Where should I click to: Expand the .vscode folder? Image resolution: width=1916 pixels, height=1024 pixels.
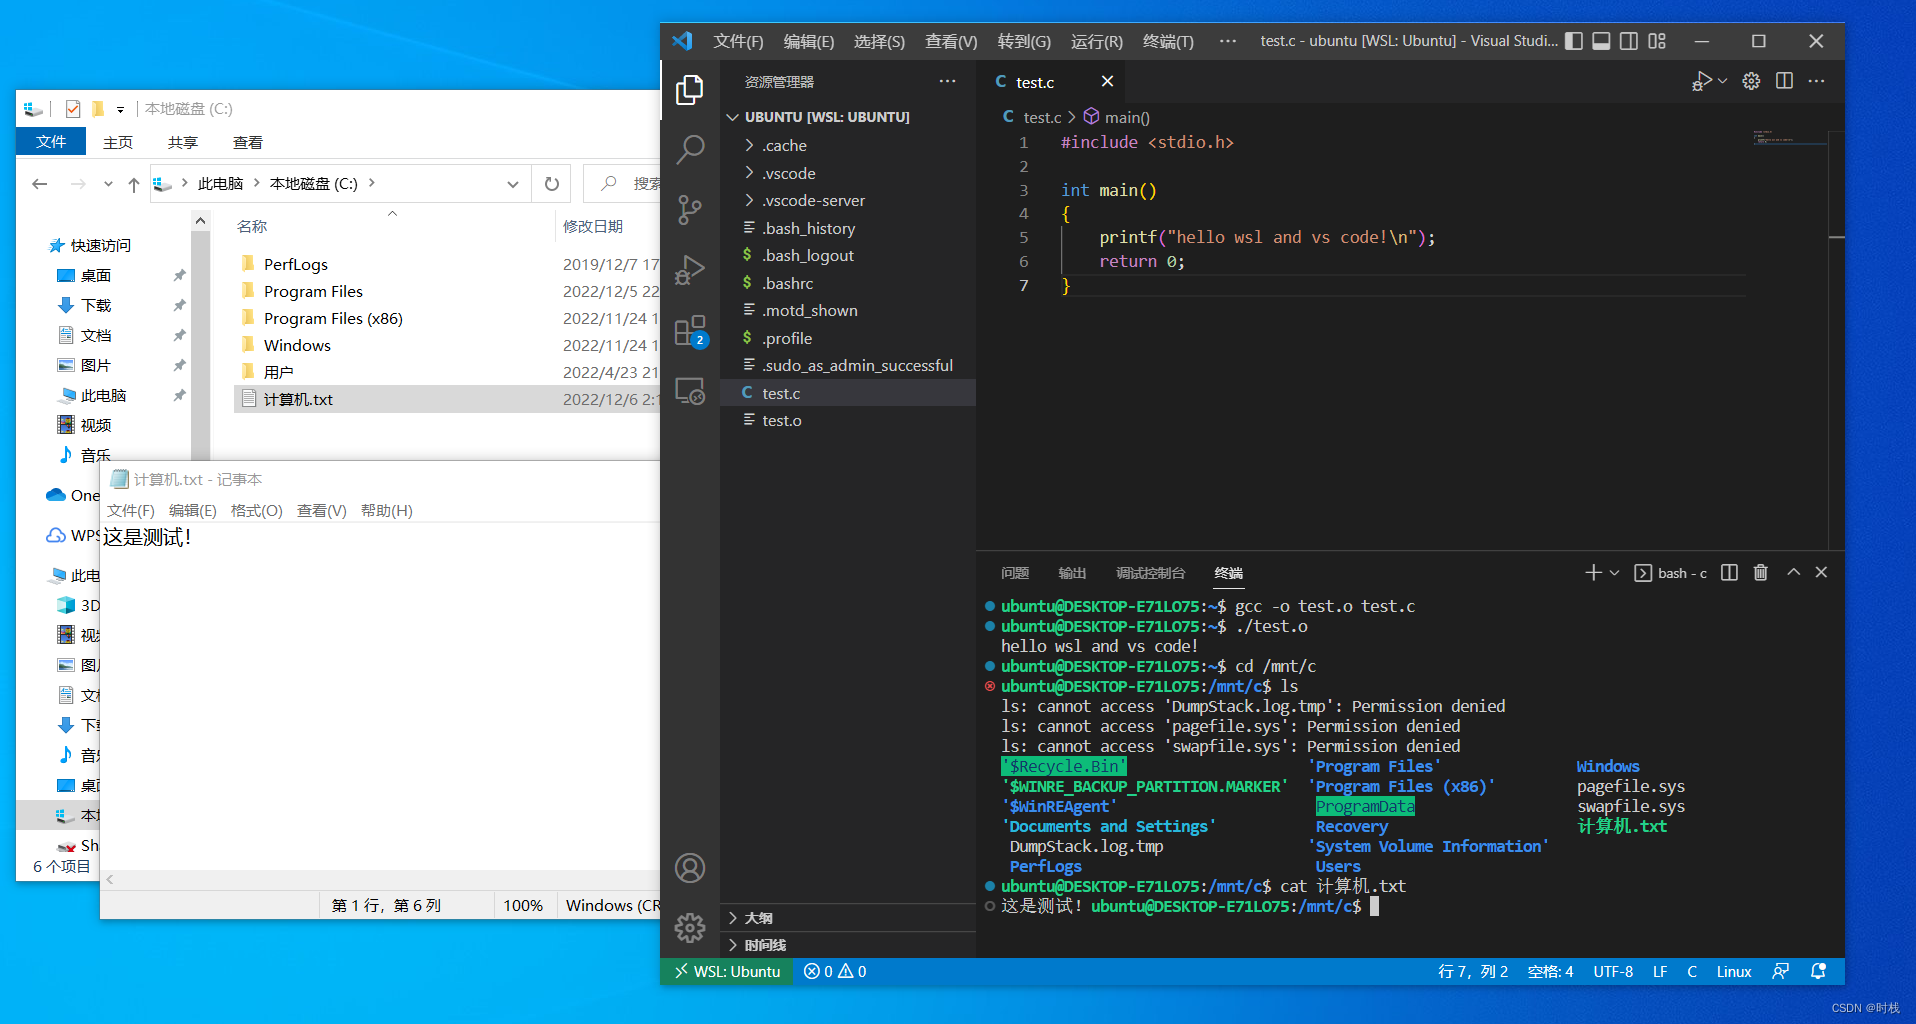point(848,173)
